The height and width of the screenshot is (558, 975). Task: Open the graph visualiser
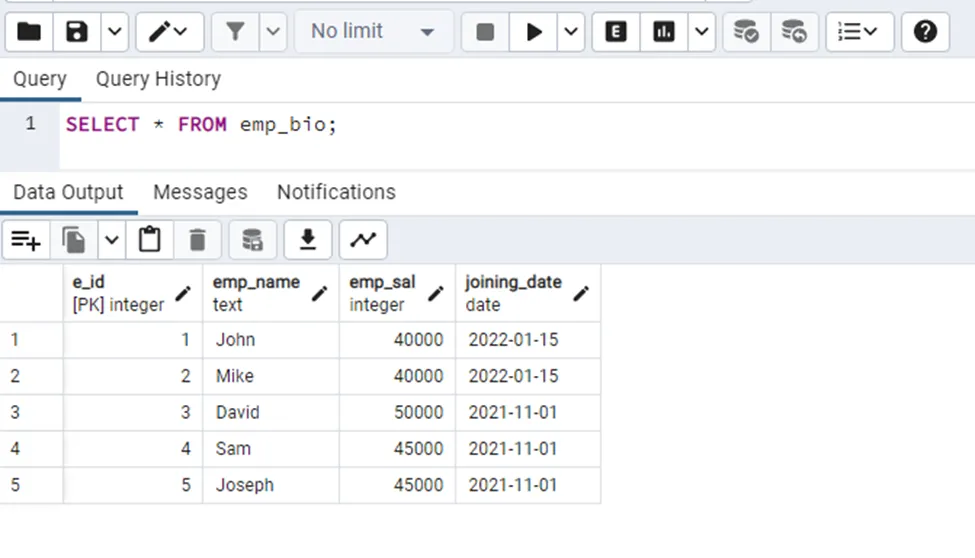(x=363, y=240)
